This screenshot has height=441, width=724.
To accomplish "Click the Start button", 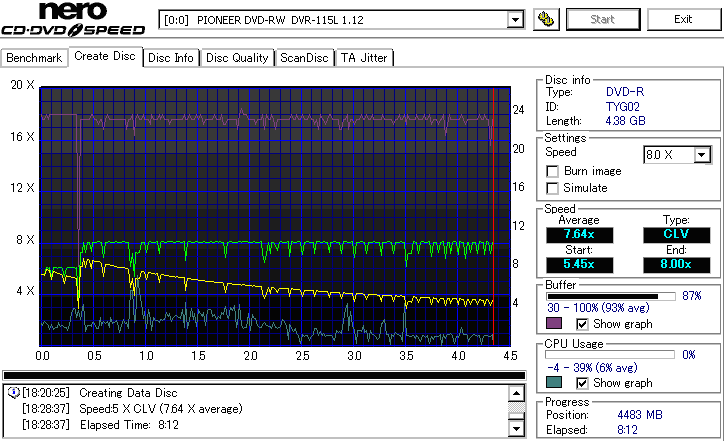I will pyautogui.click(x=603, y=19).
